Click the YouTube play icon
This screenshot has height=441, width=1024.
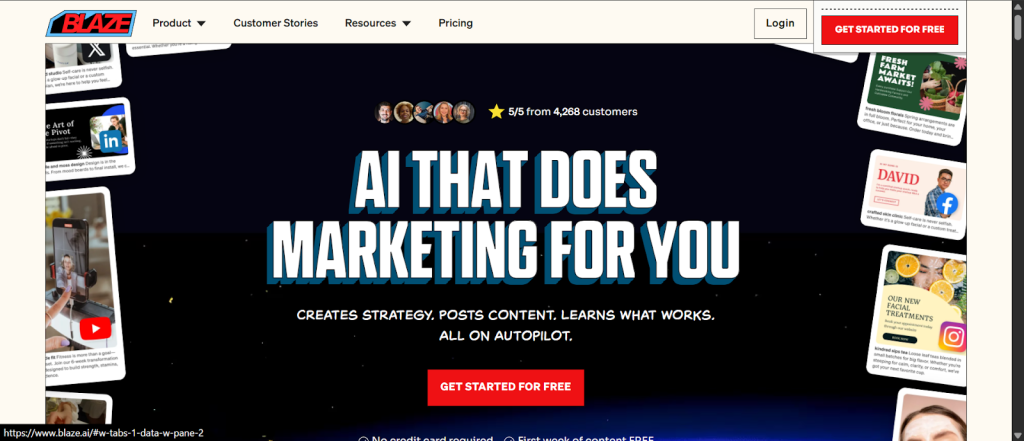tap(95, 328)
